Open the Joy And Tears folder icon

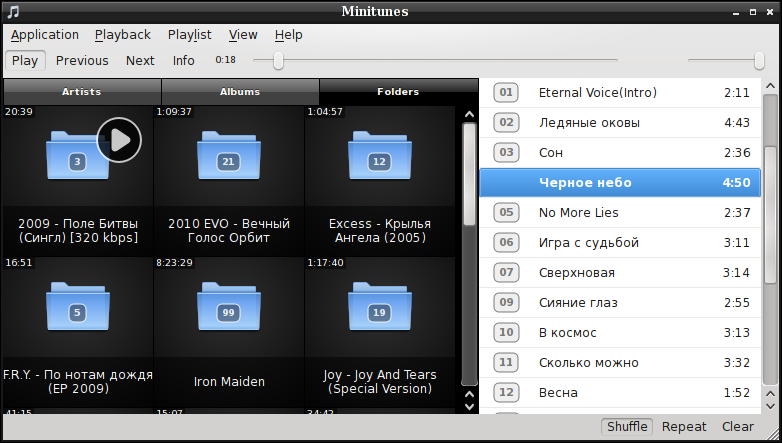[380, 306]
